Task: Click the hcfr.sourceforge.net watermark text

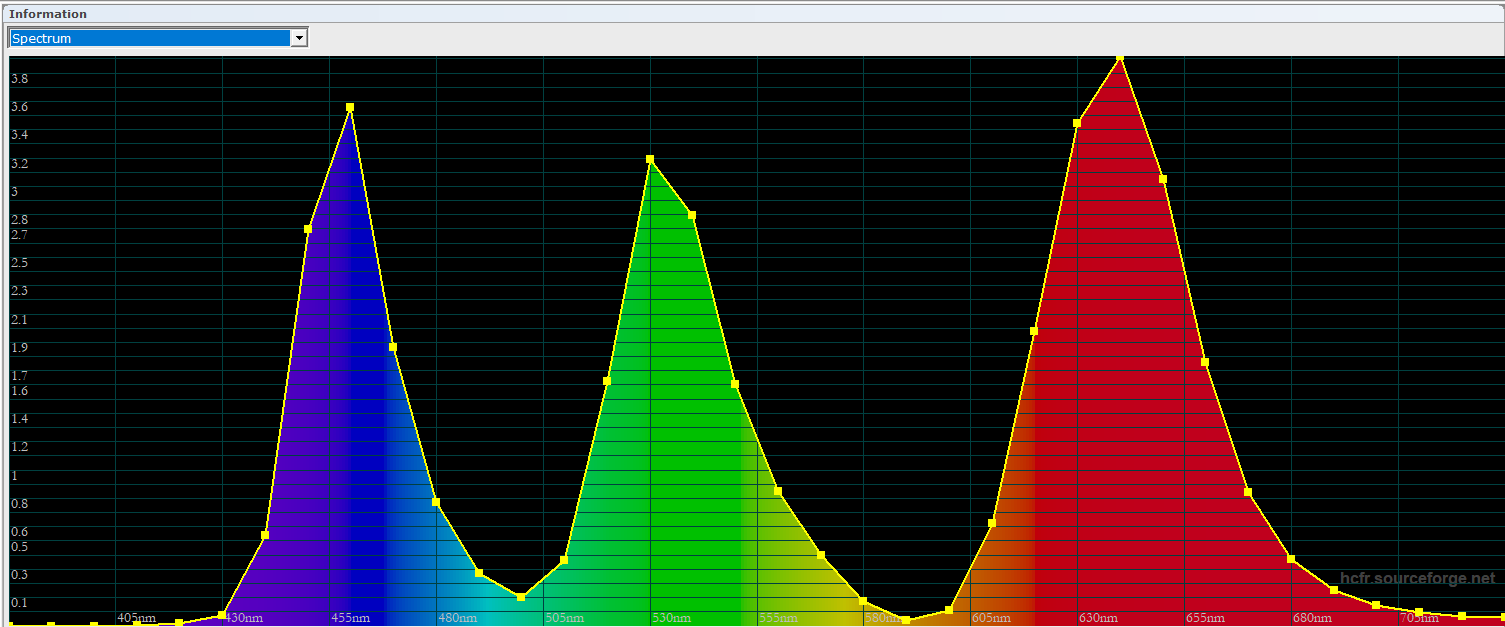Action: click(1417, 578)
